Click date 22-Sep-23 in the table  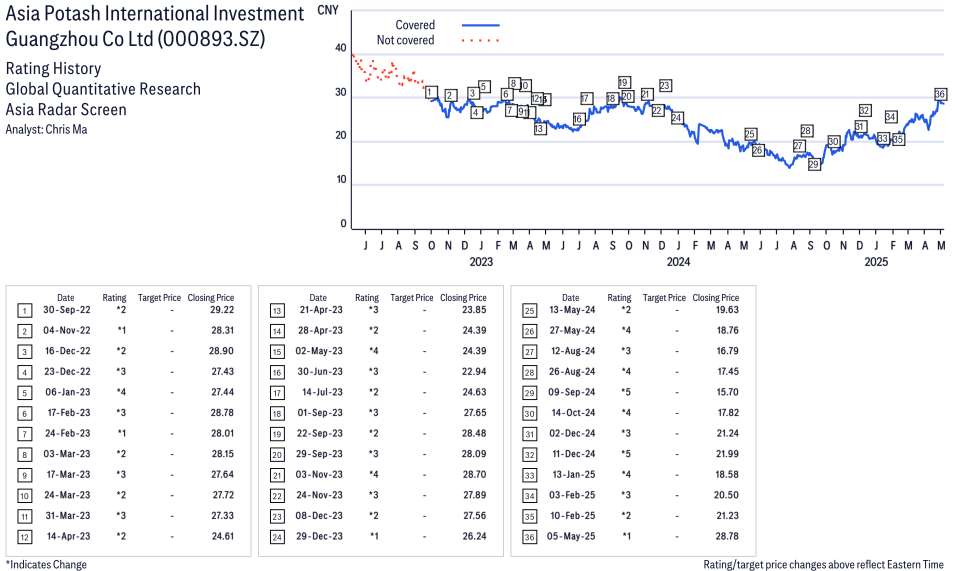point(320,433)
